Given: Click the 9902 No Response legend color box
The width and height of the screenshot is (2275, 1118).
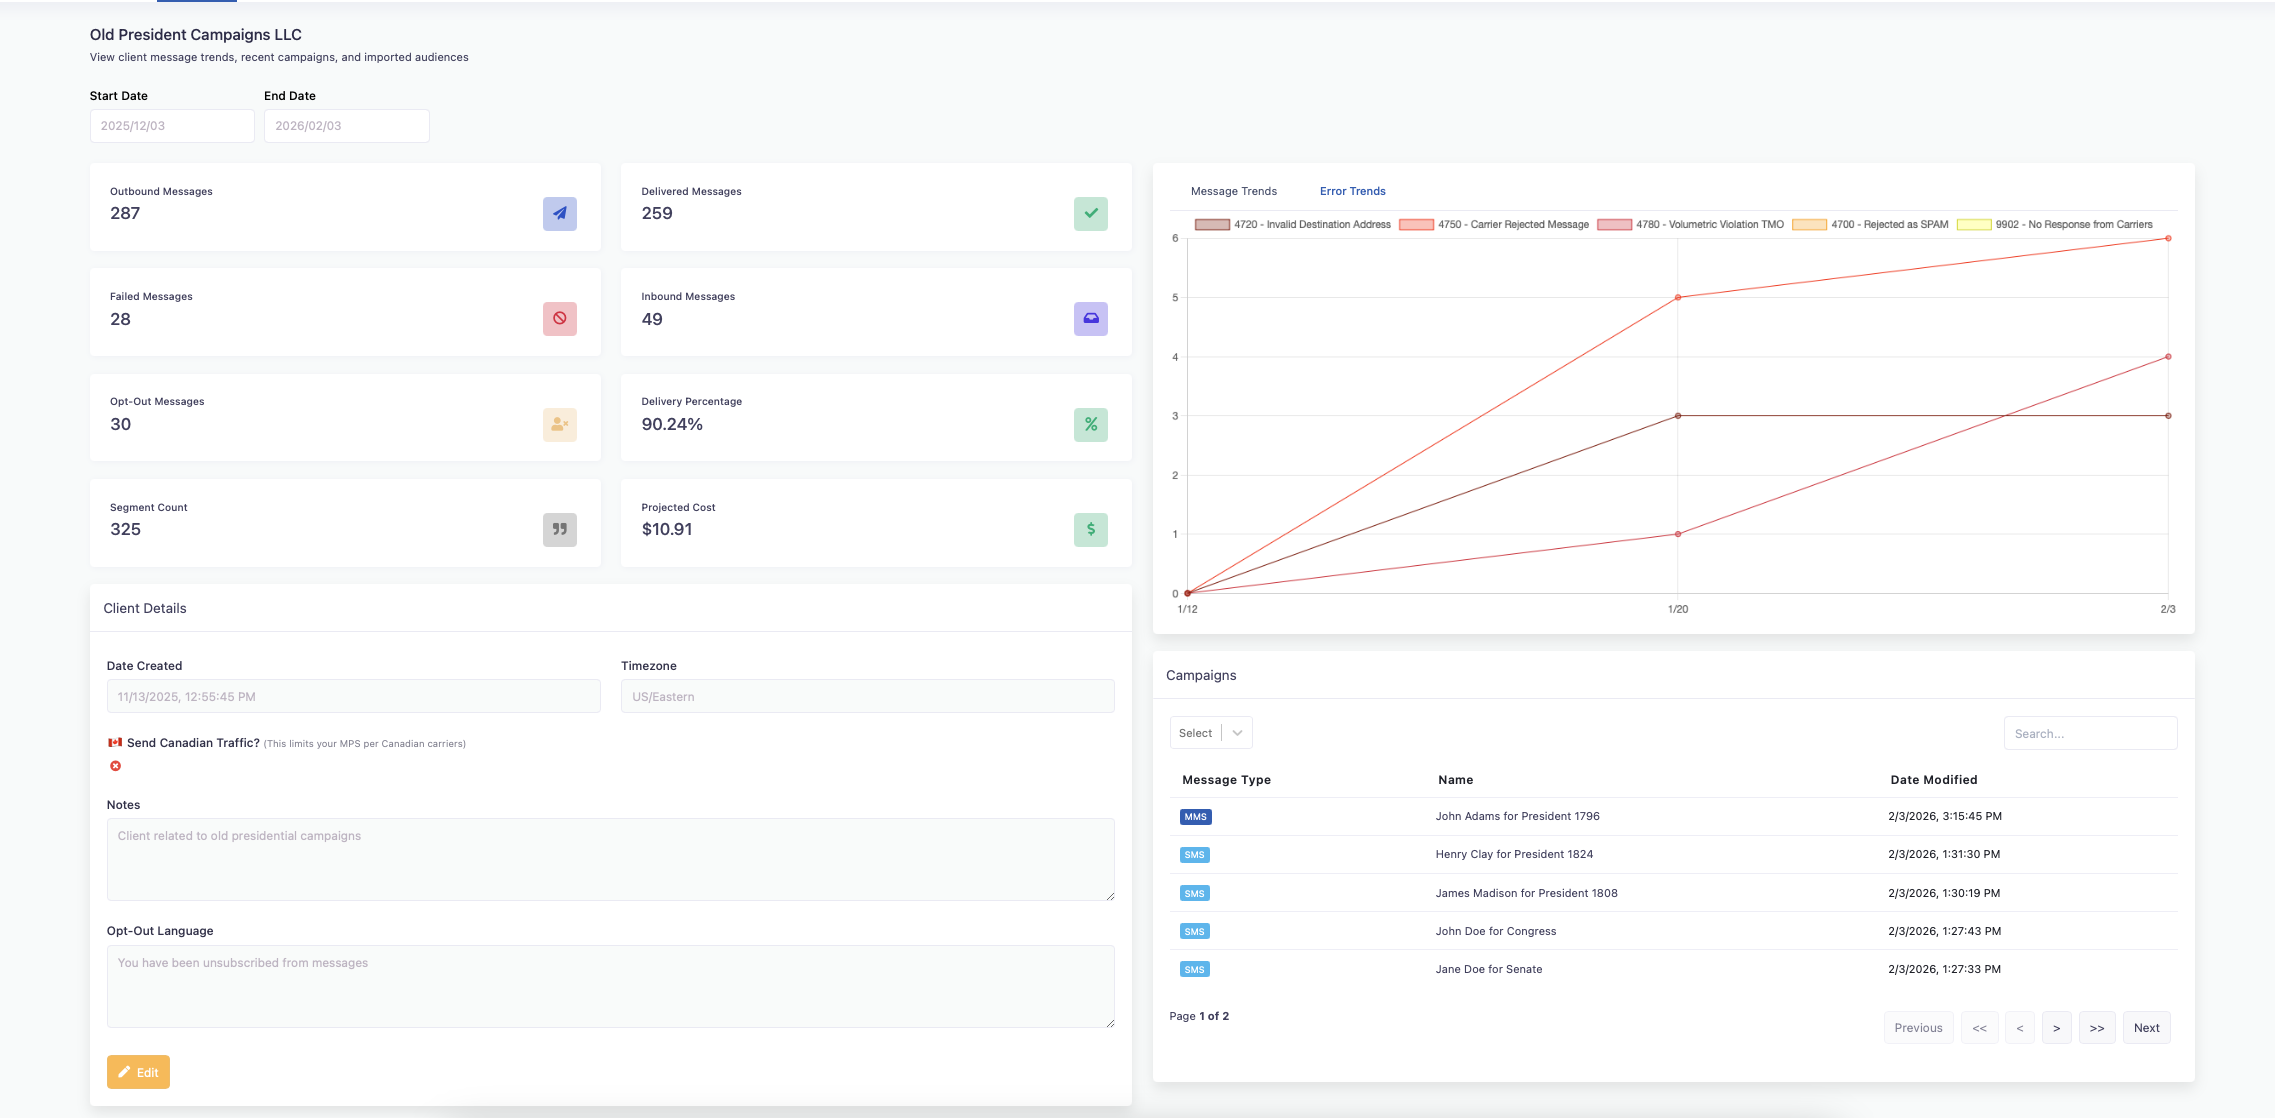Looking at the screenshot, I should [1973, 225].
